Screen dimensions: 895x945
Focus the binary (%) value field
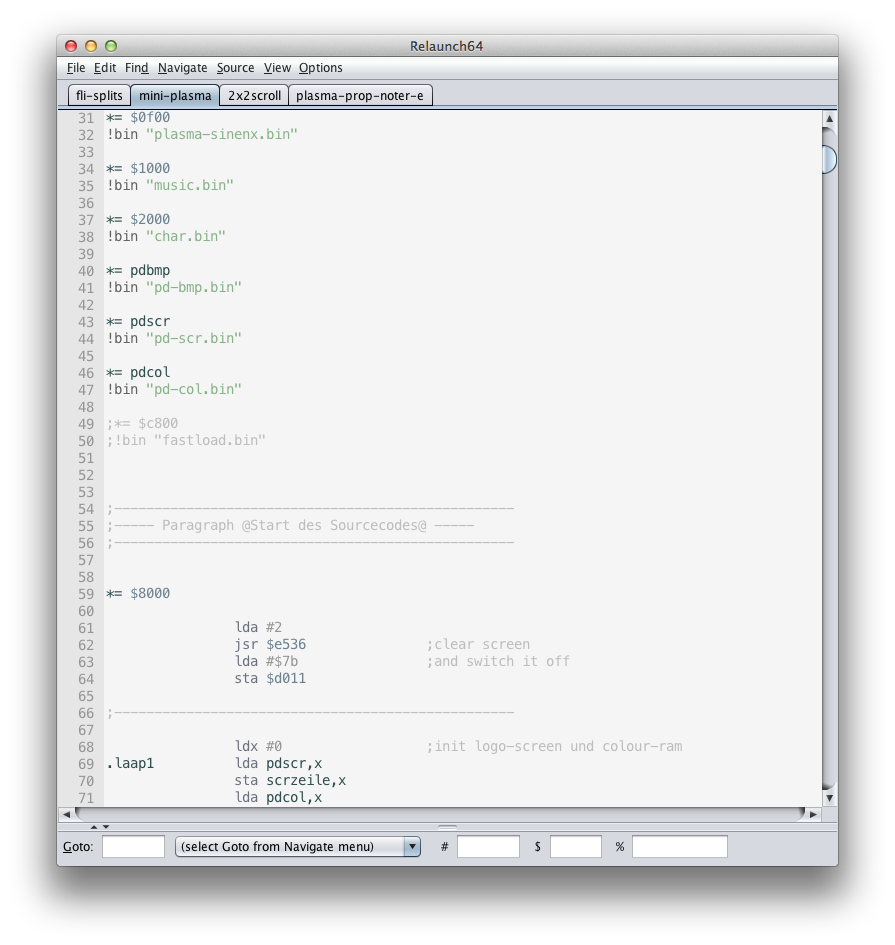[679, 847]
